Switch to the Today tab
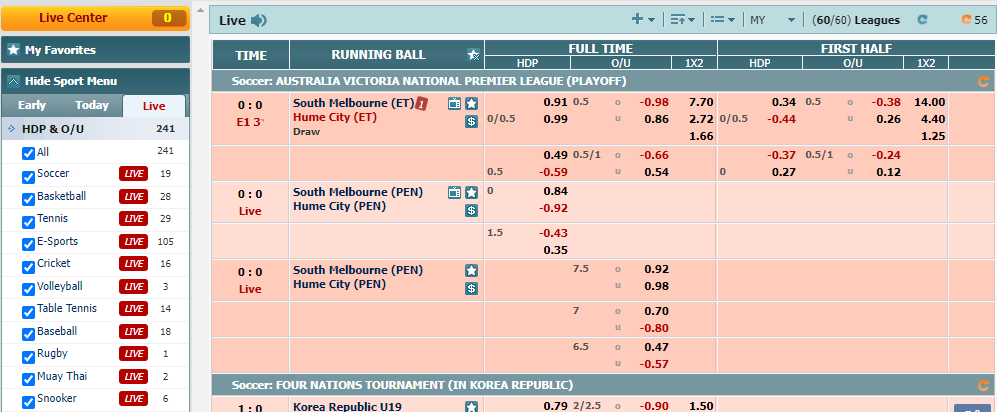Screen dimensions: 997x412 92,106
